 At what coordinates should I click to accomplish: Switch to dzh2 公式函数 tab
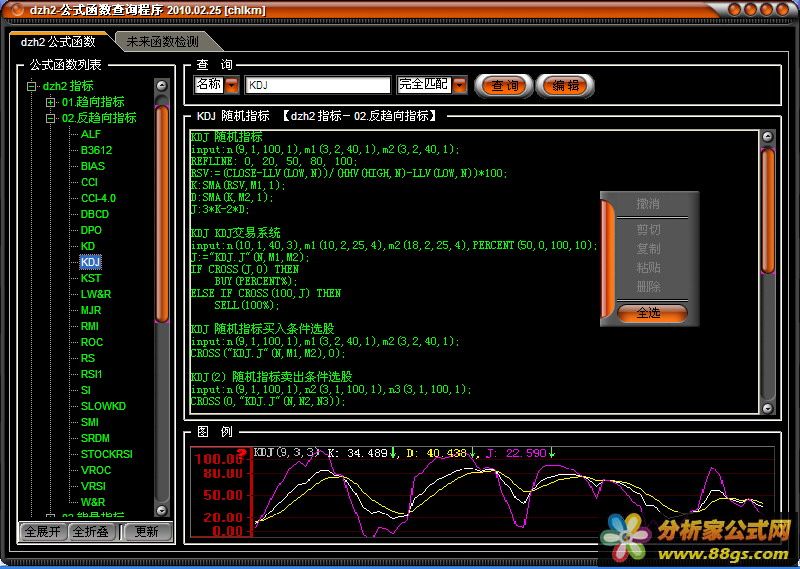coord(58,42)
